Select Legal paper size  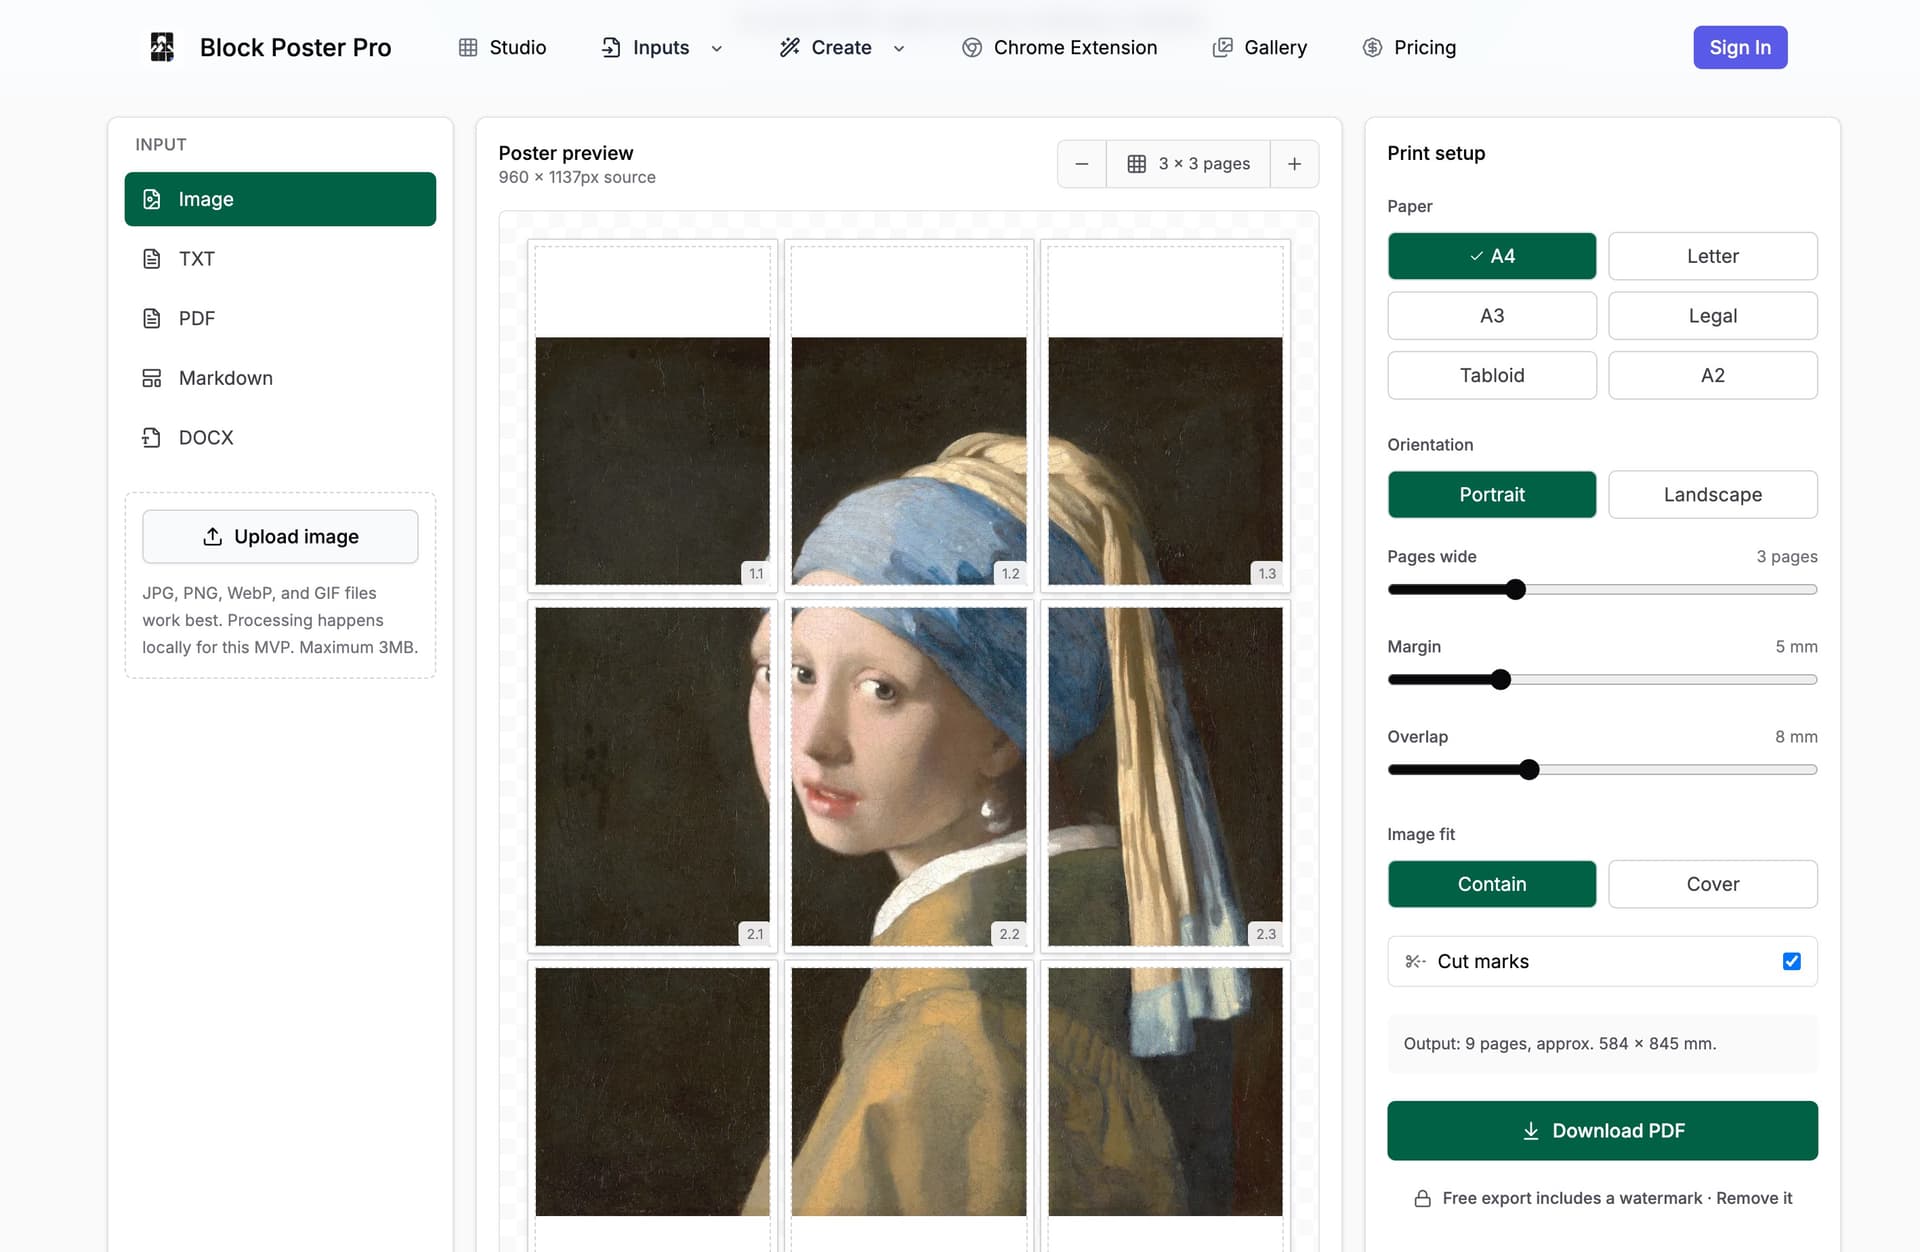(1713, 316)
